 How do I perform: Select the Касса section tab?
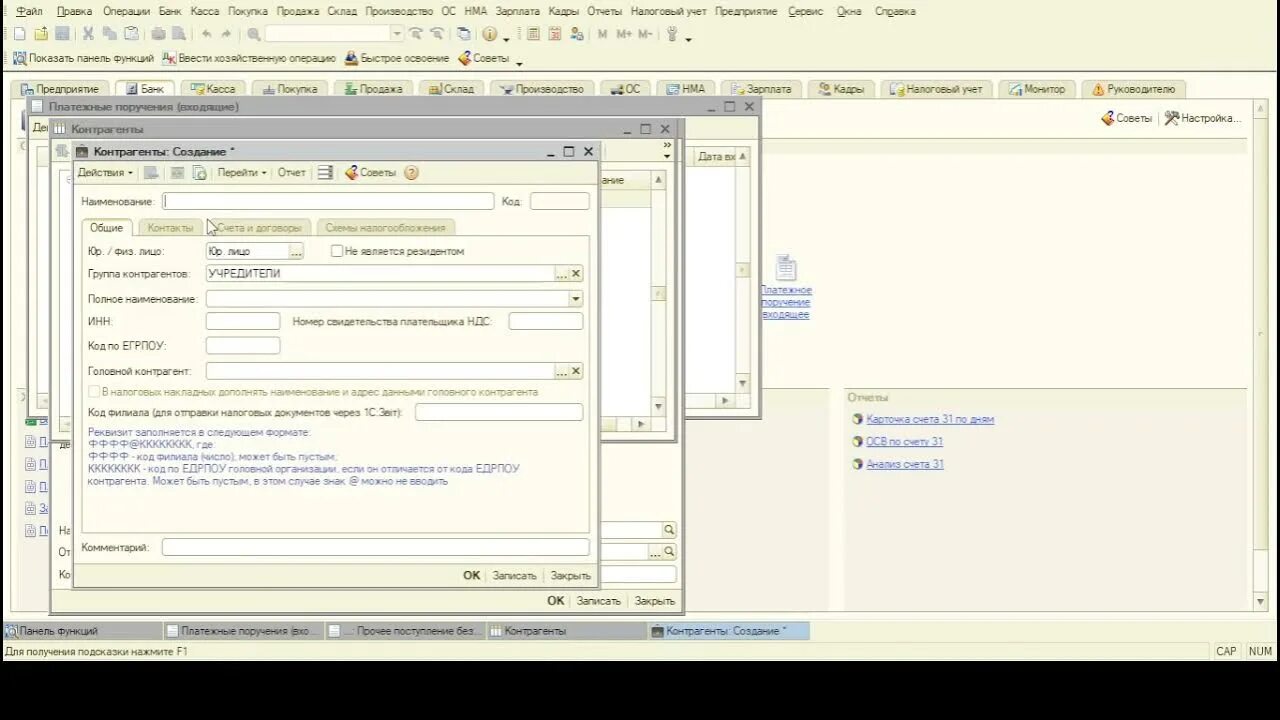point(212,89)
